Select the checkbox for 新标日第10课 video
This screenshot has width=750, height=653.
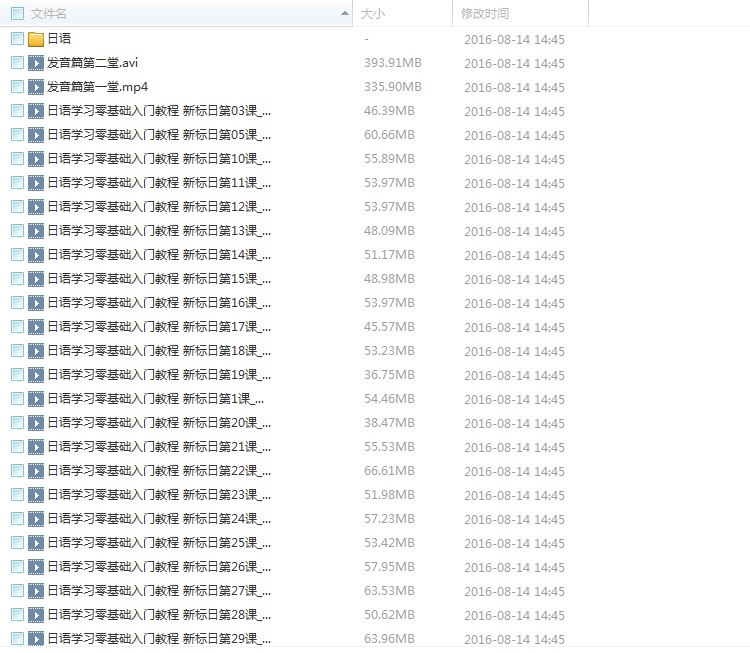(x=17, y=158)
